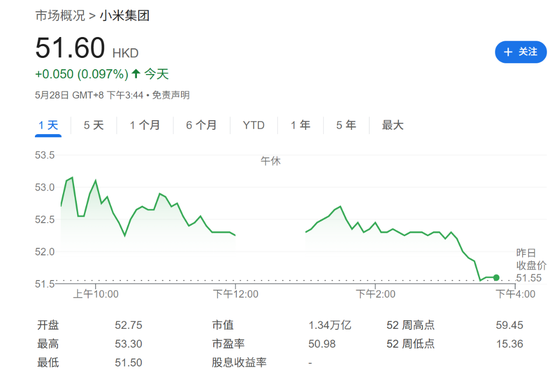Screen dimensions: 550x375
Task: Click the 52.0 y-axis value
Action: click(45, 252)
